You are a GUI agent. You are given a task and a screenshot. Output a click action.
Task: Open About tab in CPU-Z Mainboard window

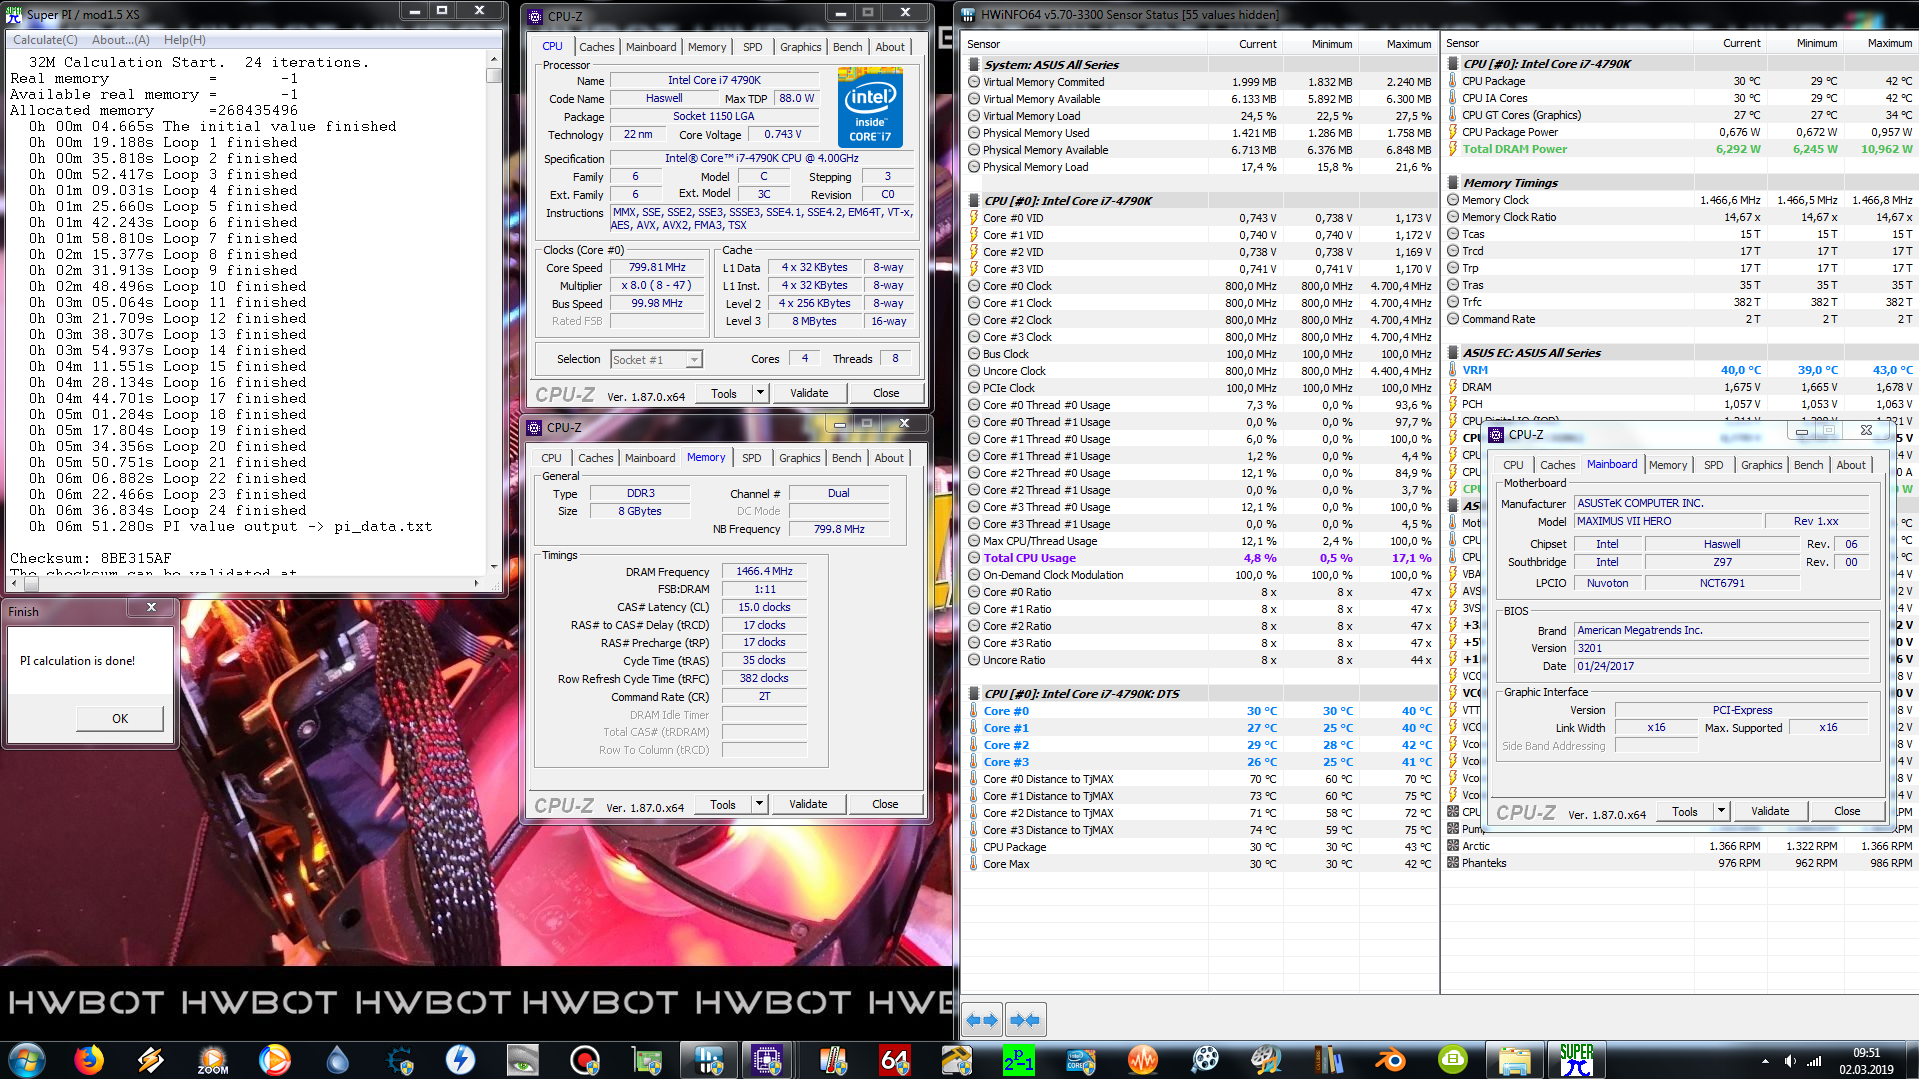(x=1851, y=465)
